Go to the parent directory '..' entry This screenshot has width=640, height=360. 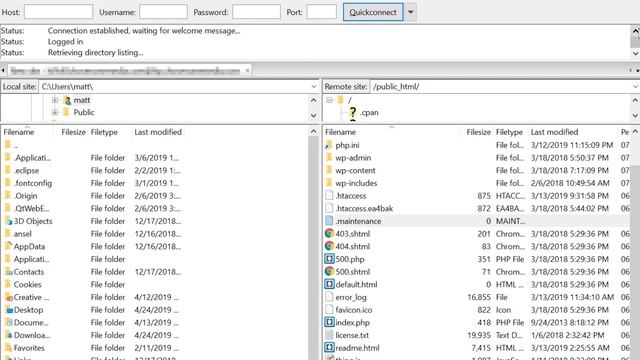16,145
